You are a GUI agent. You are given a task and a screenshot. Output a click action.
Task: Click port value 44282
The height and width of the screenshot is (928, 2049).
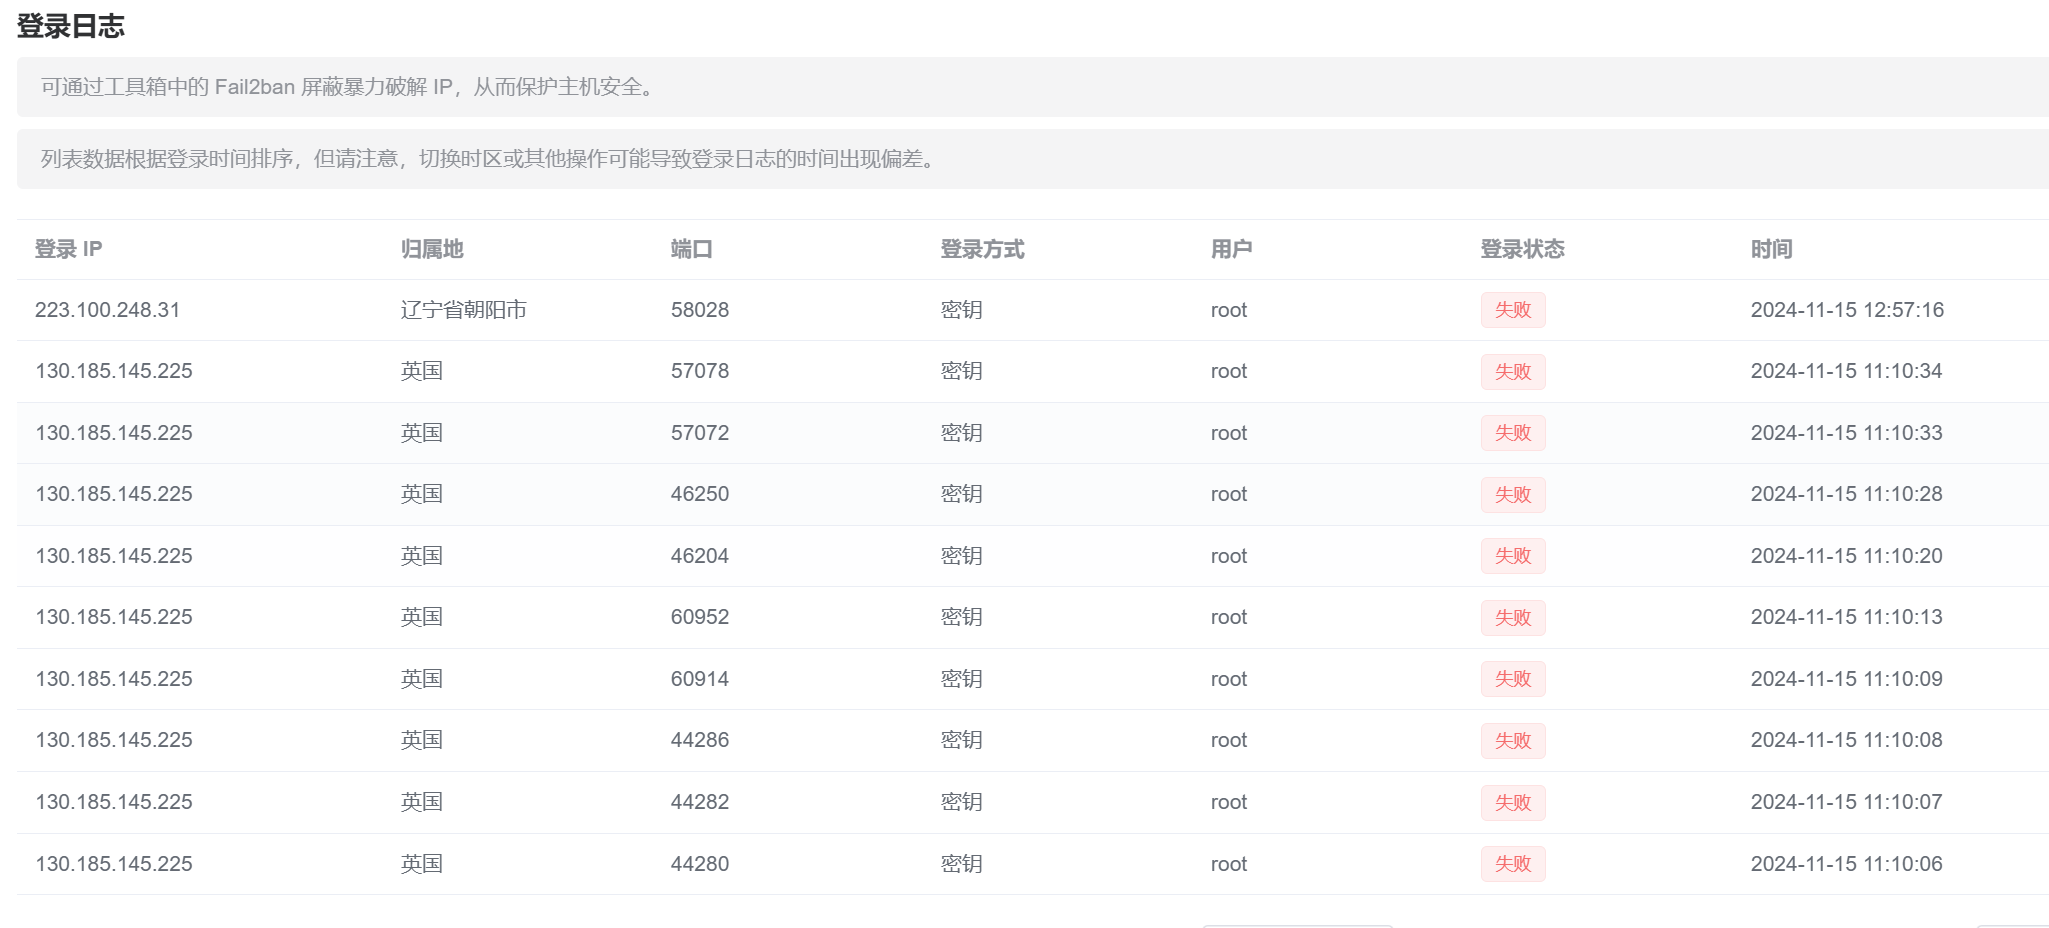(x=700, y=802)
